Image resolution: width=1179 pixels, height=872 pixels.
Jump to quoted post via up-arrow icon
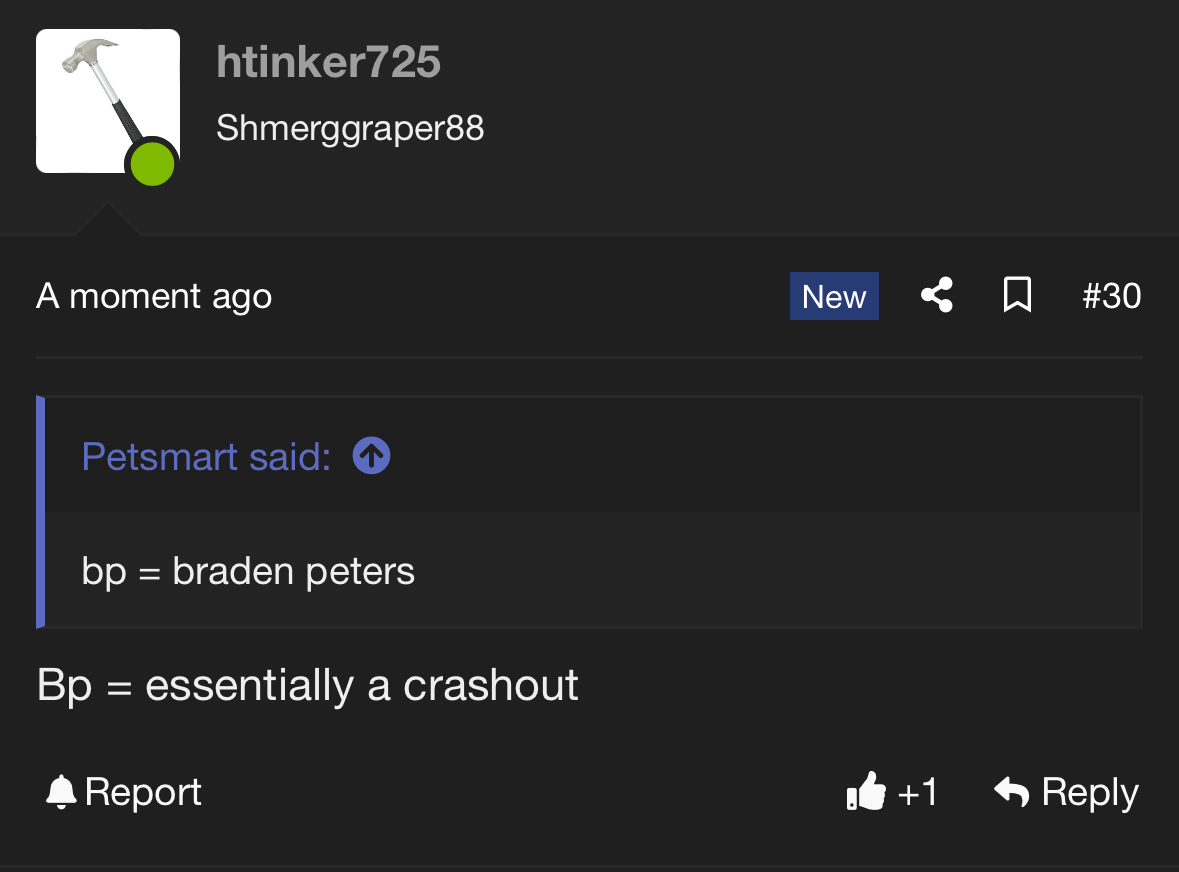pyautogui.click(x=371, y=457)
